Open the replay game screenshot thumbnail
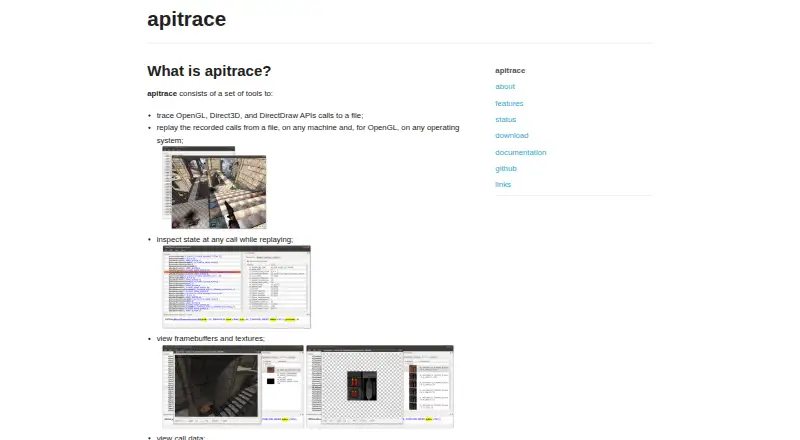800x440 pixels. click(x=214, y=187)
